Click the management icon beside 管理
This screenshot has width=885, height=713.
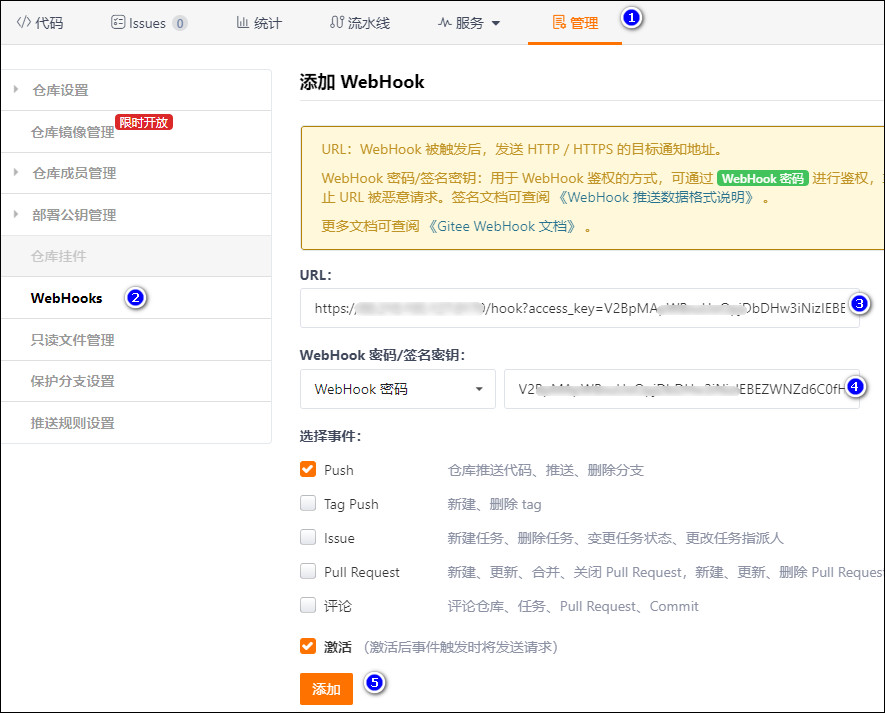(x=559, y=23)
